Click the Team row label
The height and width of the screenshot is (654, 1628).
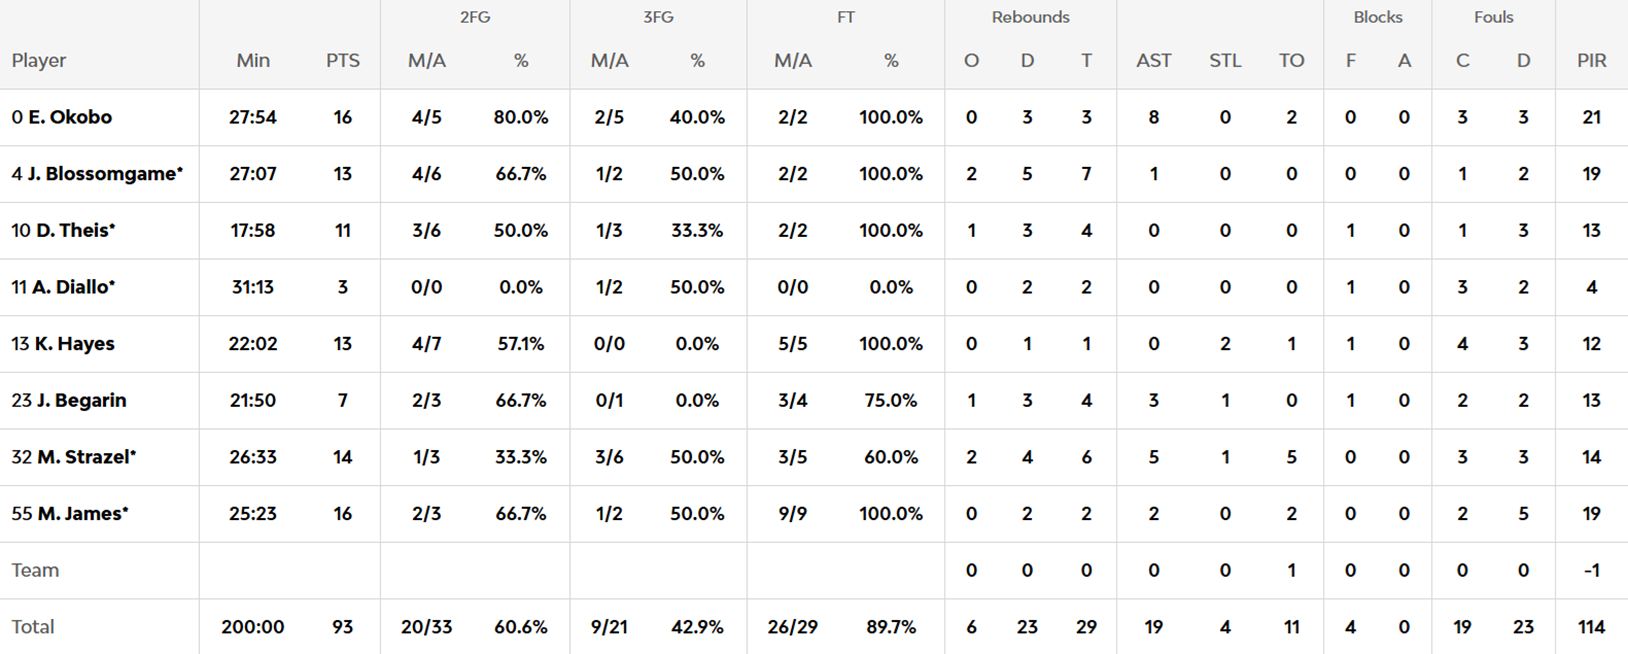tap(35, 571)
